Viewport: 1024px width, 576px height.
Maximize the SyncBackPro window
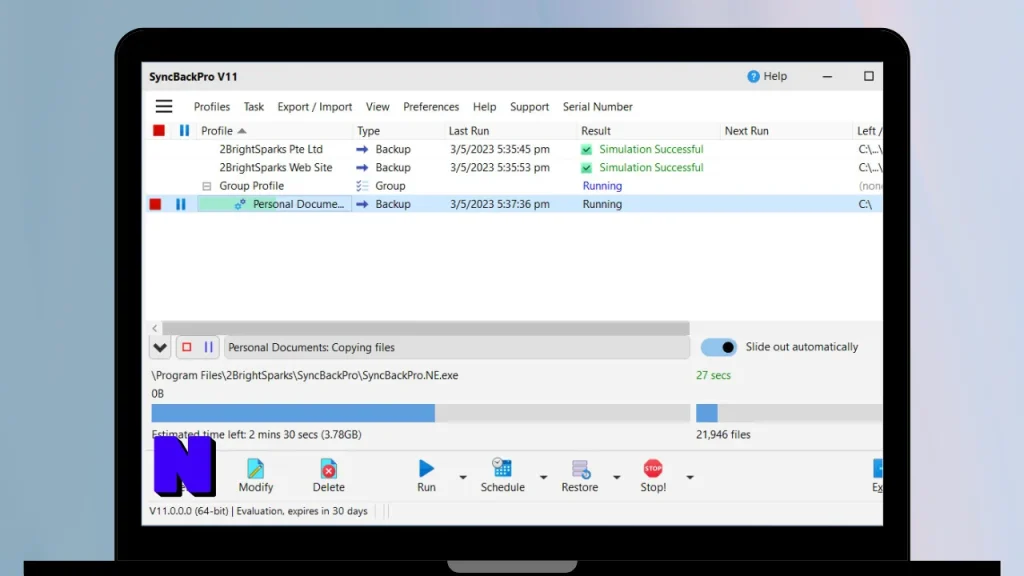pyautogui.click(x=869, y=76)
